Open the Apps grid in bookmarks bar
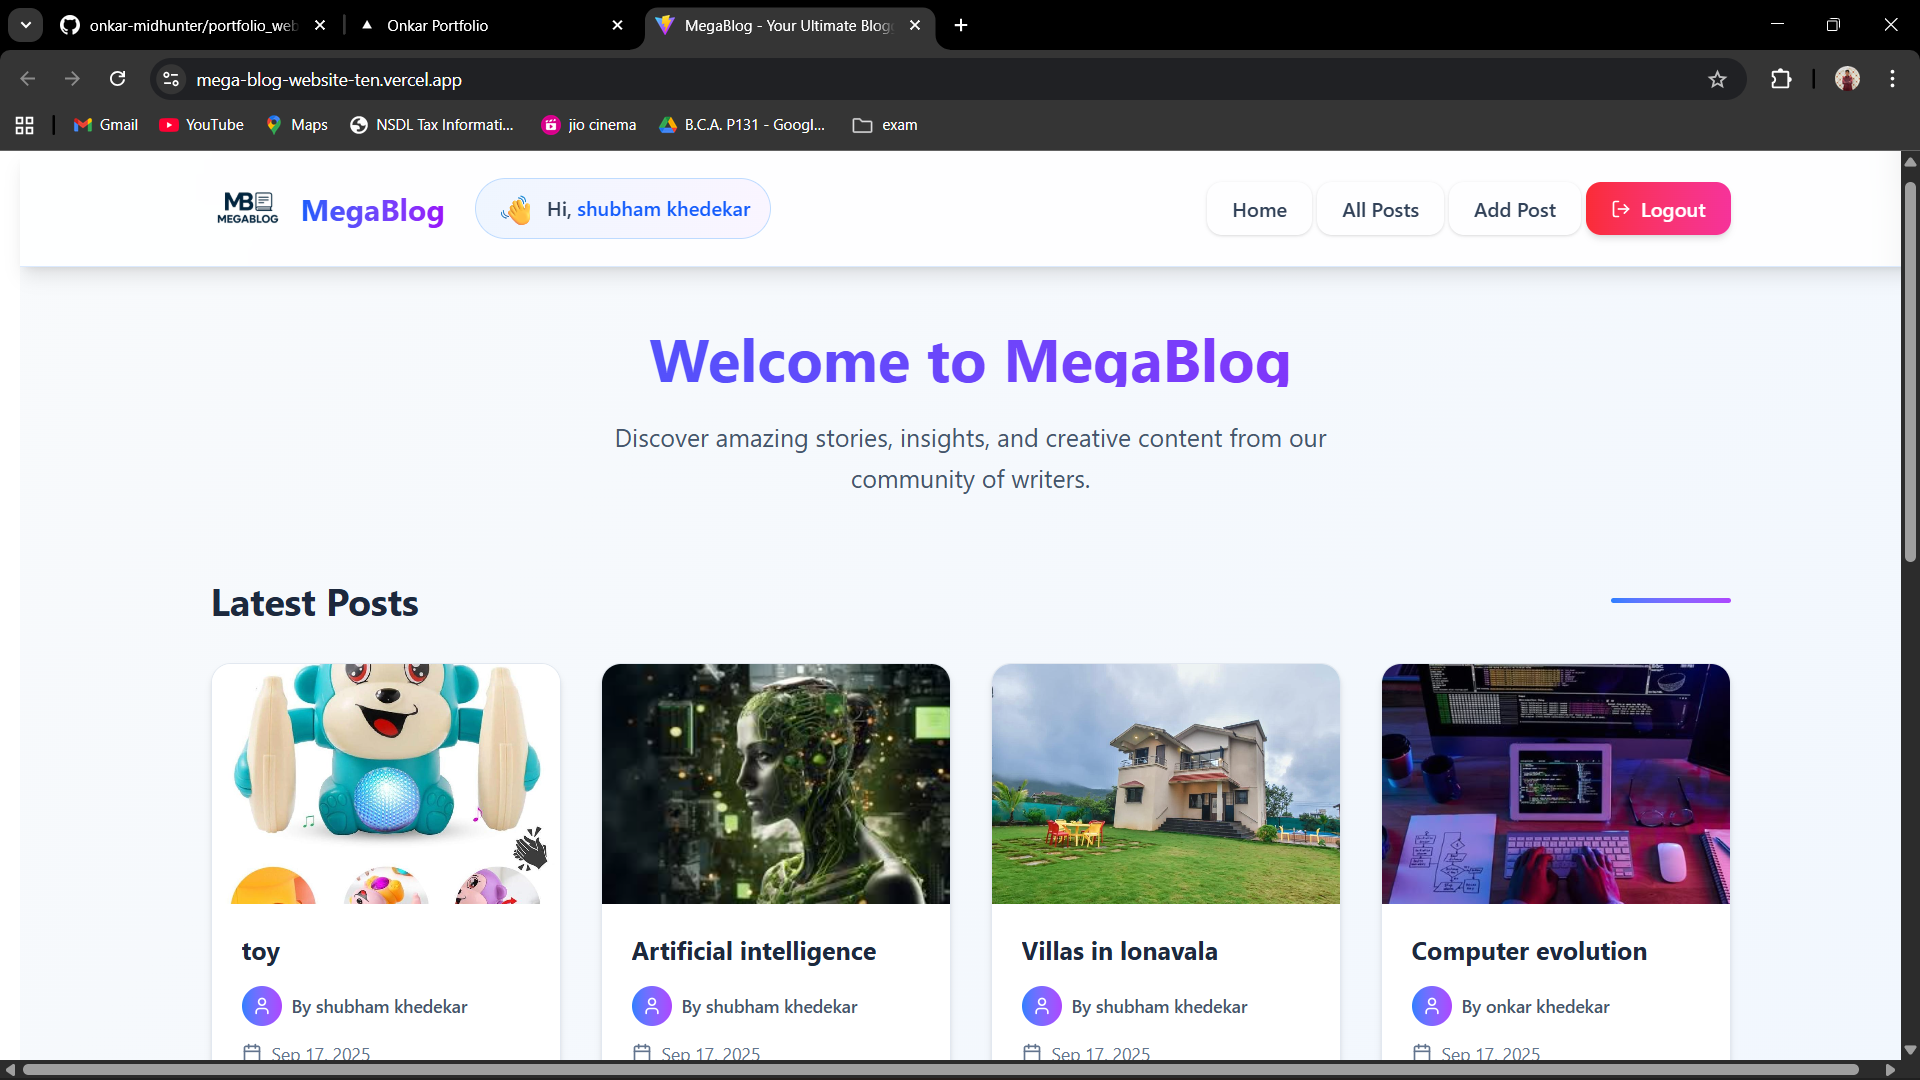The image size is (1920, 1080). (25, 125)
